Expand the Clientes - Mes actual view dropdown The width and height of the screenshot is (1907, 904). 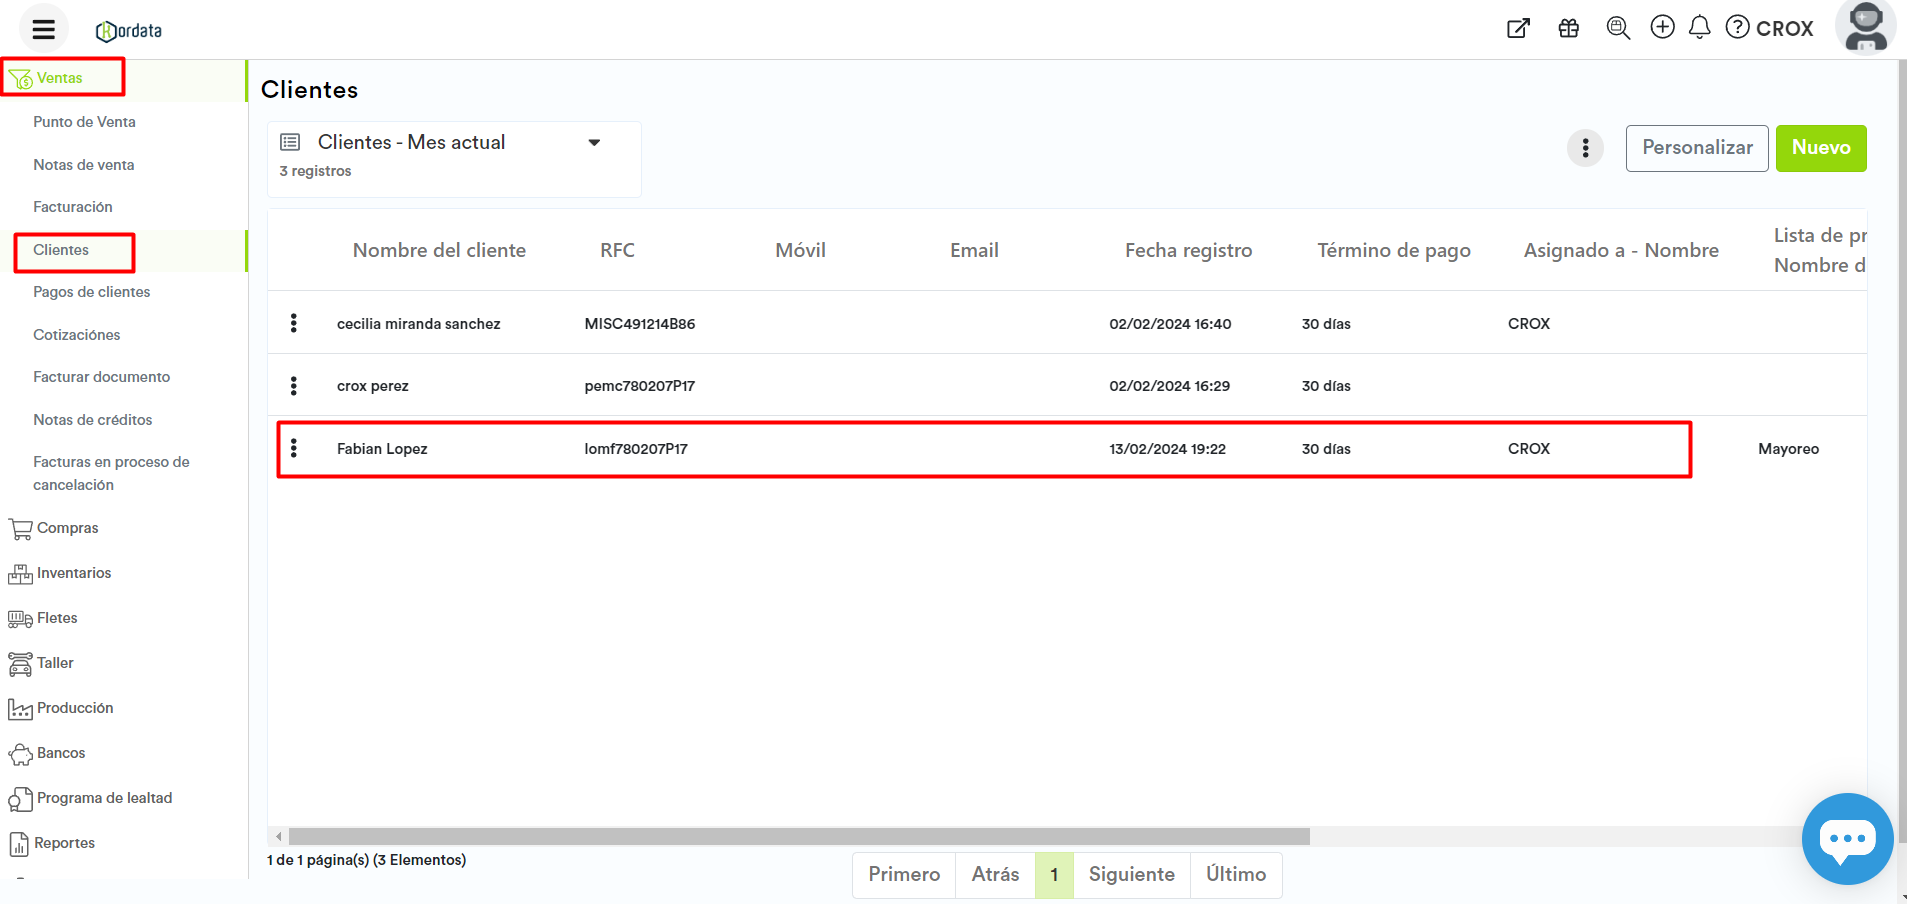click(x=594, y=143)
